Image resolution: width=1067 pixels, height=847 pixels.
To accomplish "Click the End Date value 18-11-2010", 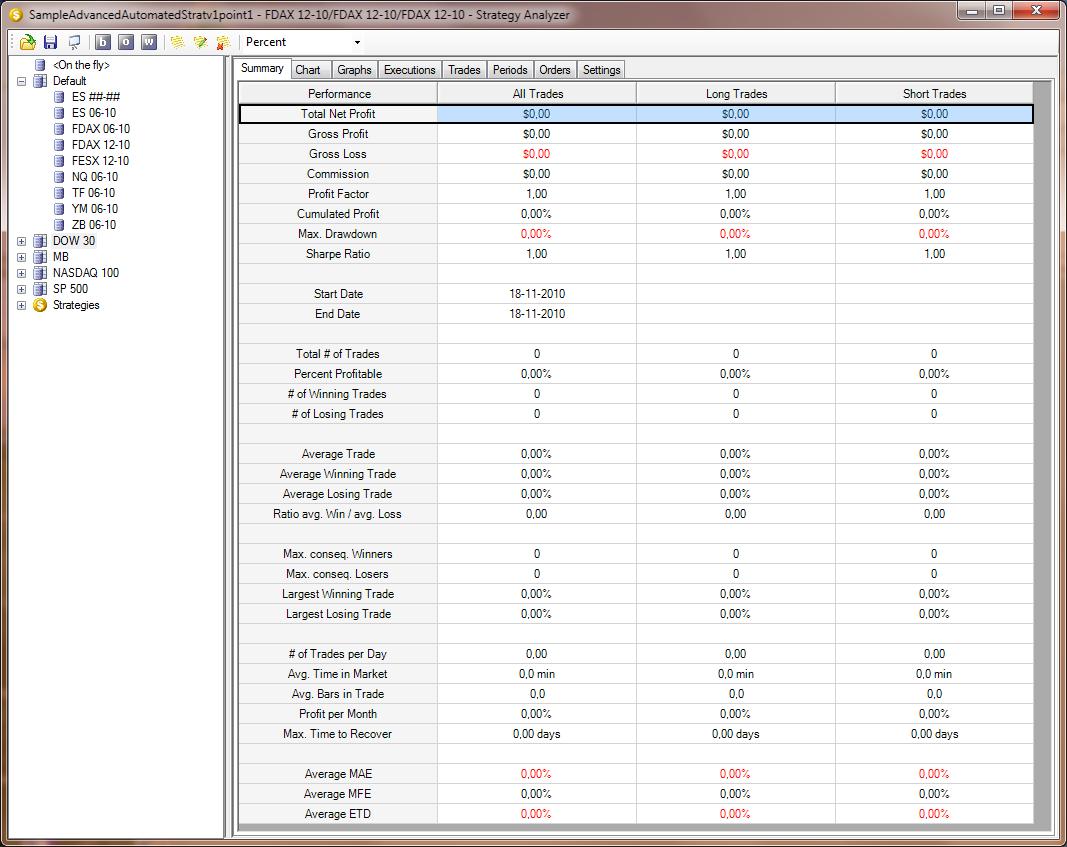I will click(537, 314).
